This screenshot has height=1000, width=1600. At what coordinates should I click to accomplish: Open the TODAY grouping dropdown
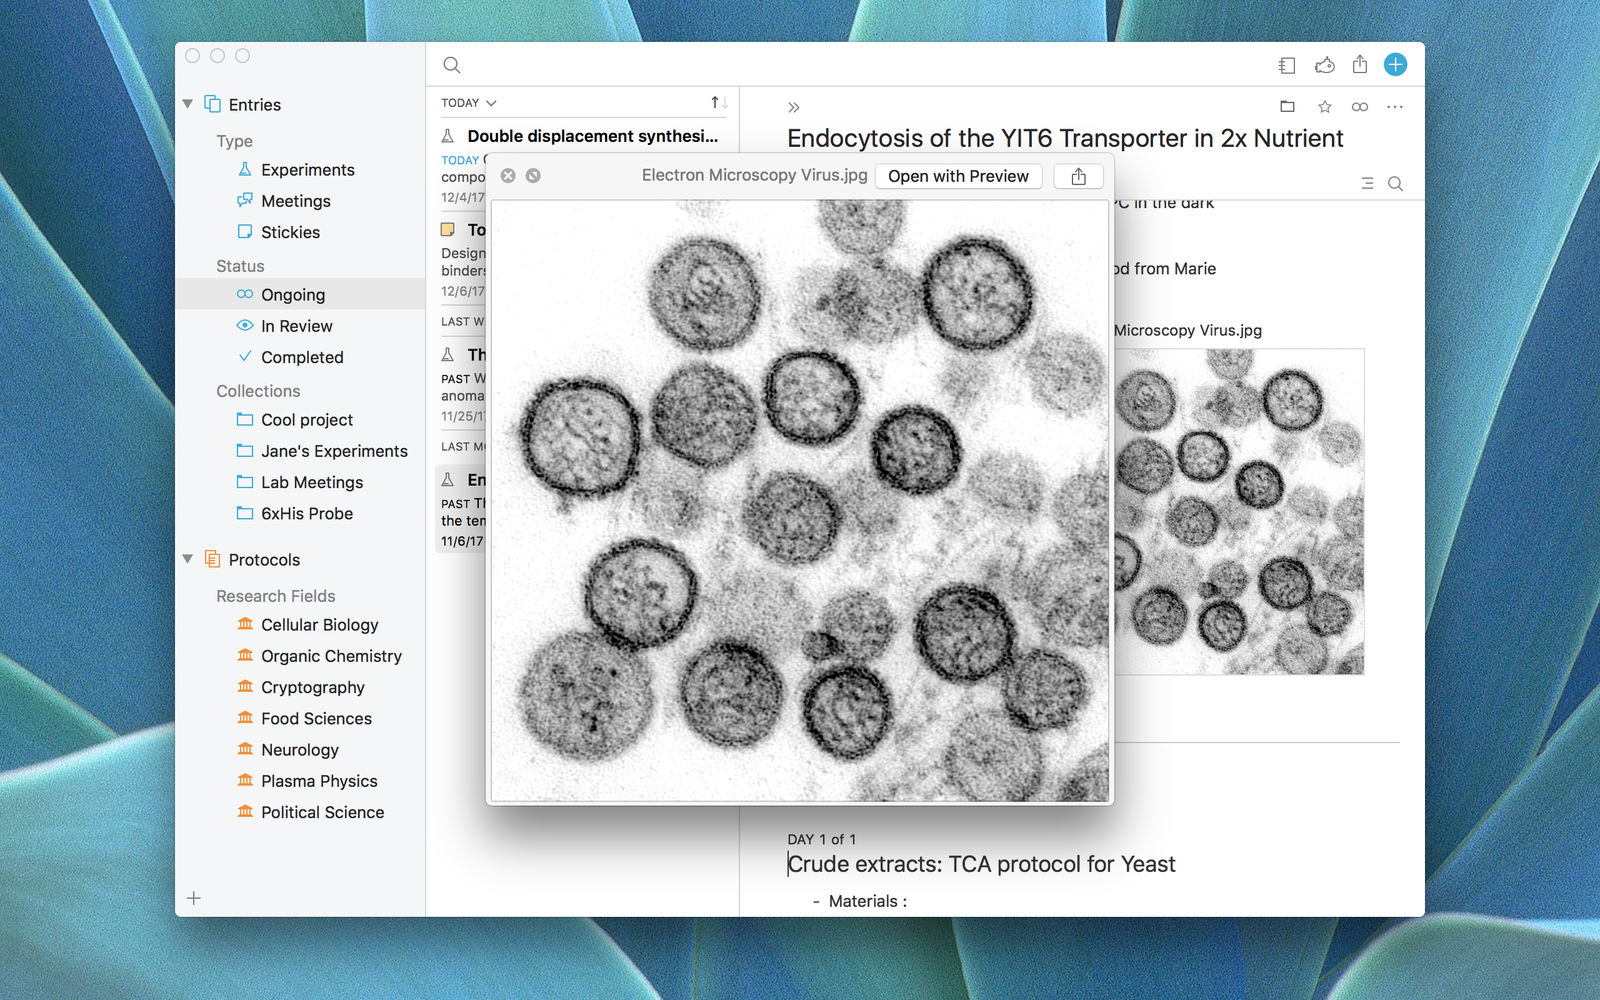[x=469, y=103]
